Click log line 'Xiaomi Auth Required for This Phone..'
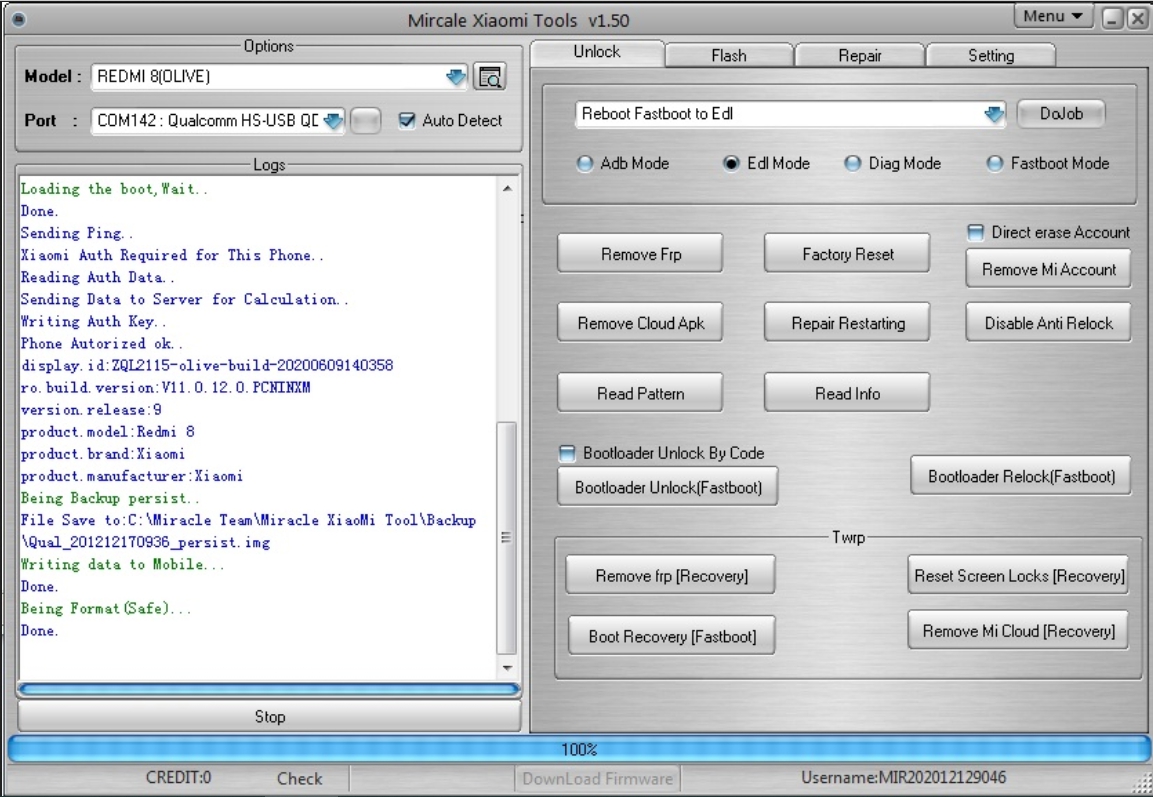 point(172,255)
